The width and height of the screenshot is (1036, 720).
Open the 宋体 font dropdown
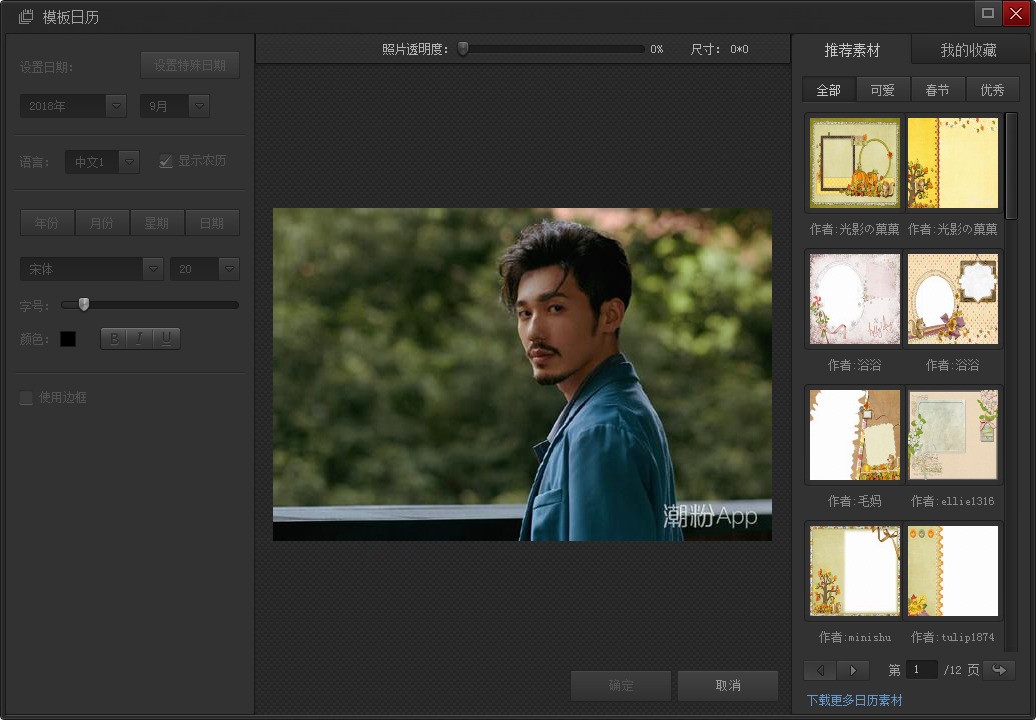point(152,268)
